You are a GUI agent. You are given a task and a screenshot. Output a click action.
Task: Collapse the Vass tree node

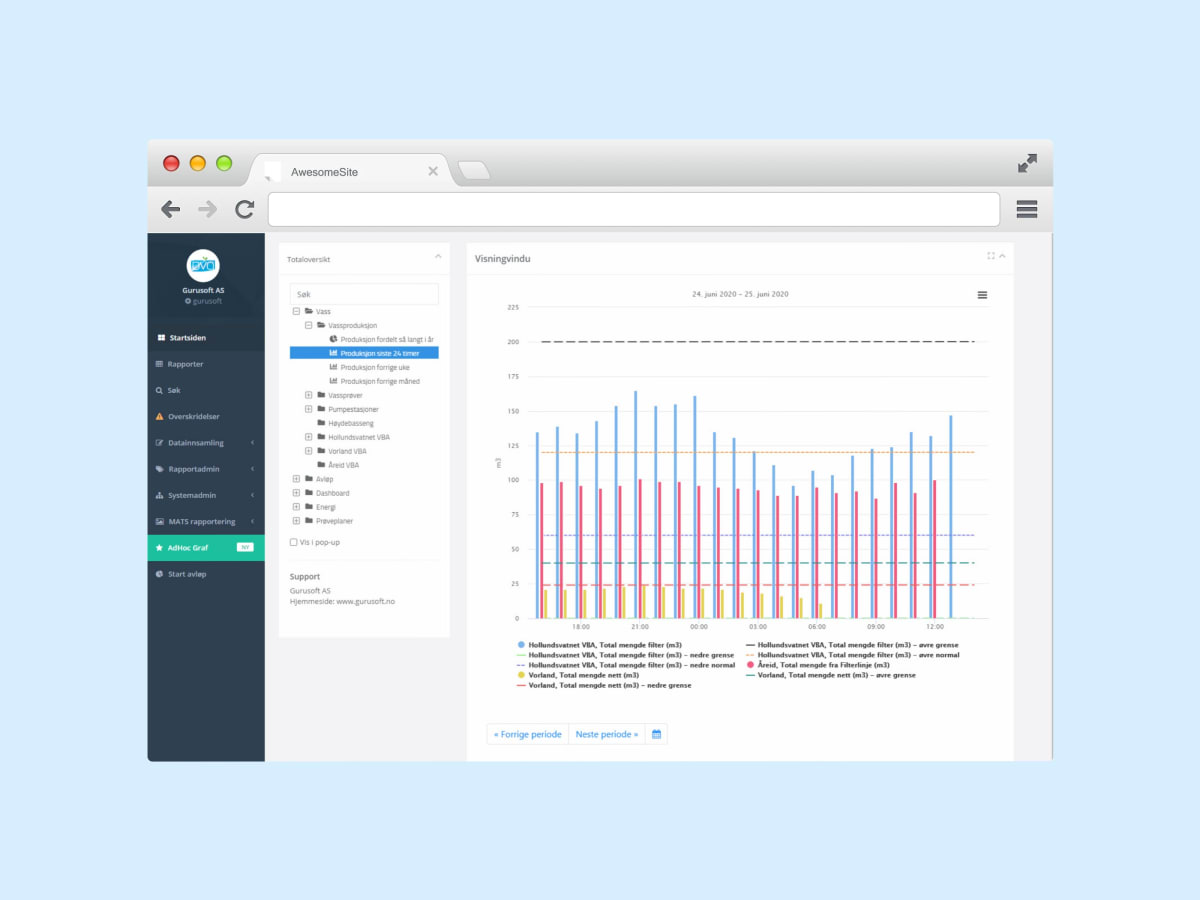[296, 311]
